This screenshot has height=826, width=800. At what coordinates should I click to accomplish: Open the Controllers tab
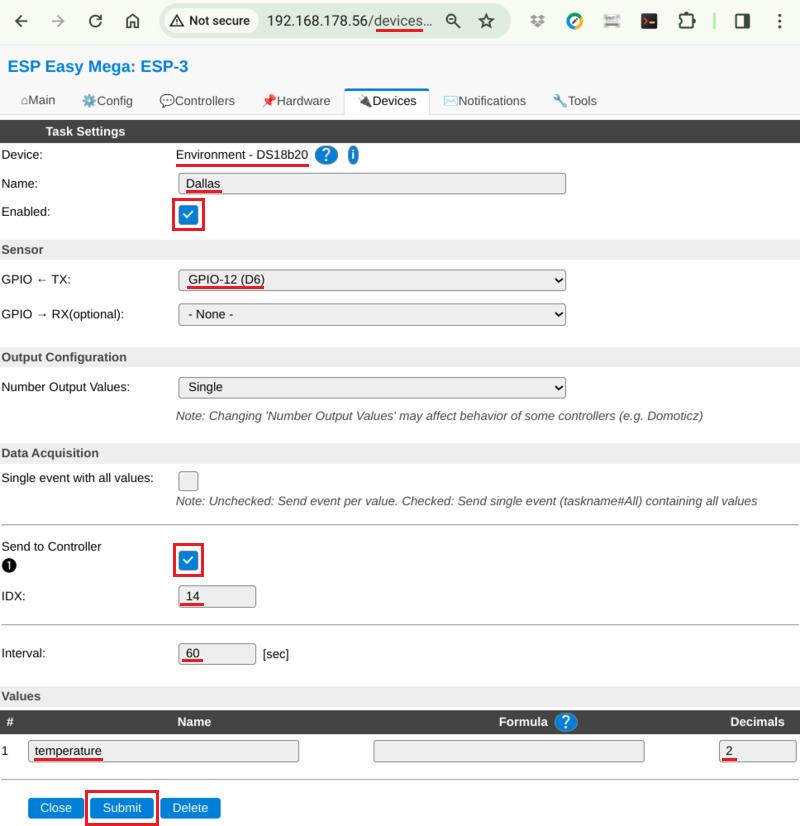[197, 101]
